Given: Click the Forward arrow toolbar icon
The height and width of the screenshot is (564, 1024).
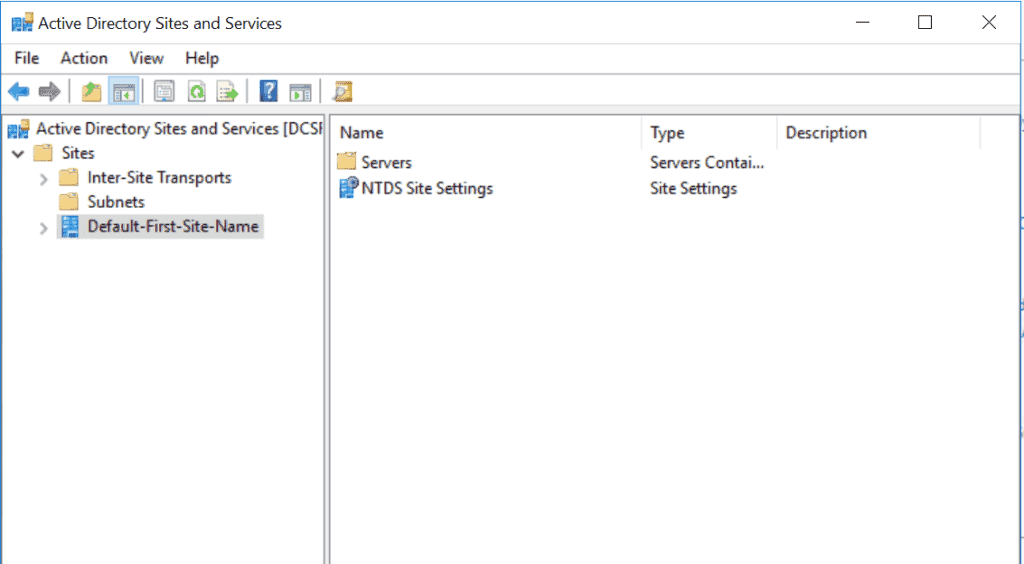Looking at the screenshot, I should pyautogui.click(x=50, y=91).
